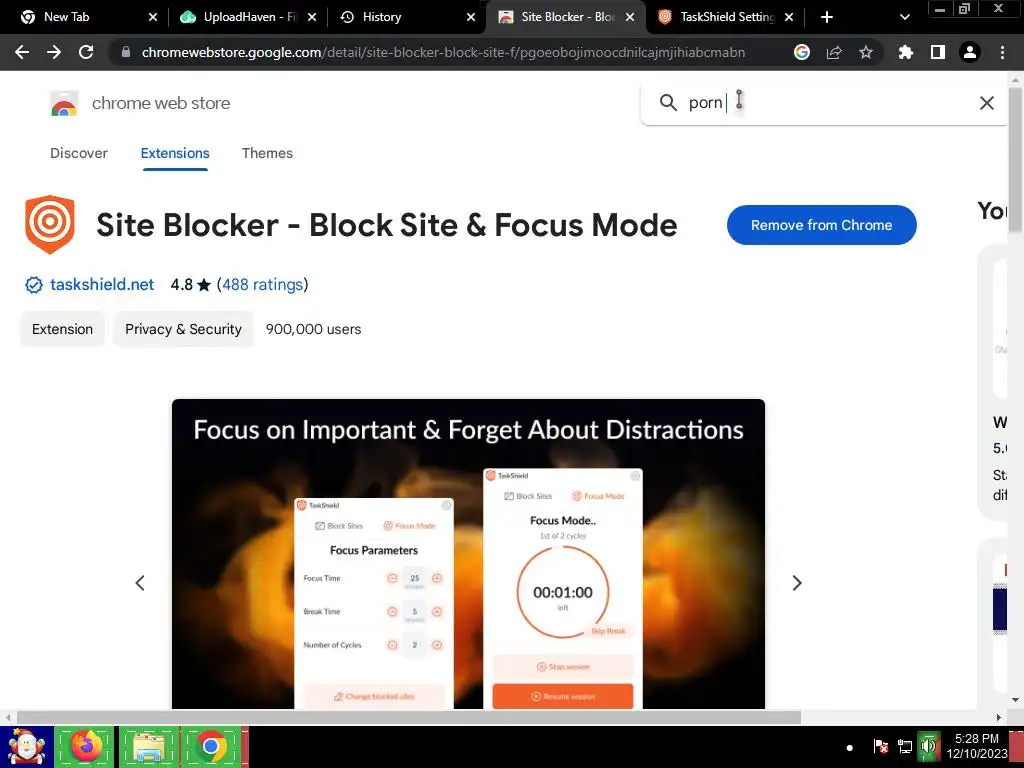
Task: Close the History tab
Action: coord(471,17)
